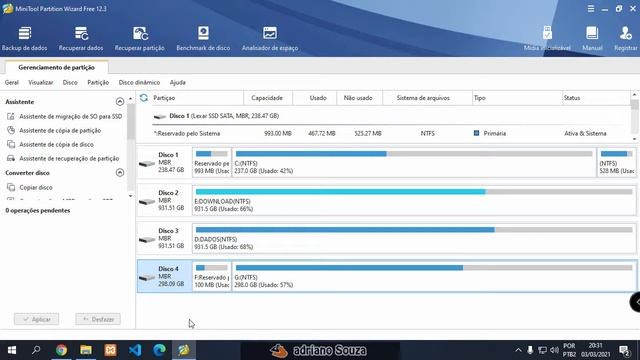
Task: Open Chrome from taskbar
Action: [x=61, y=350]
